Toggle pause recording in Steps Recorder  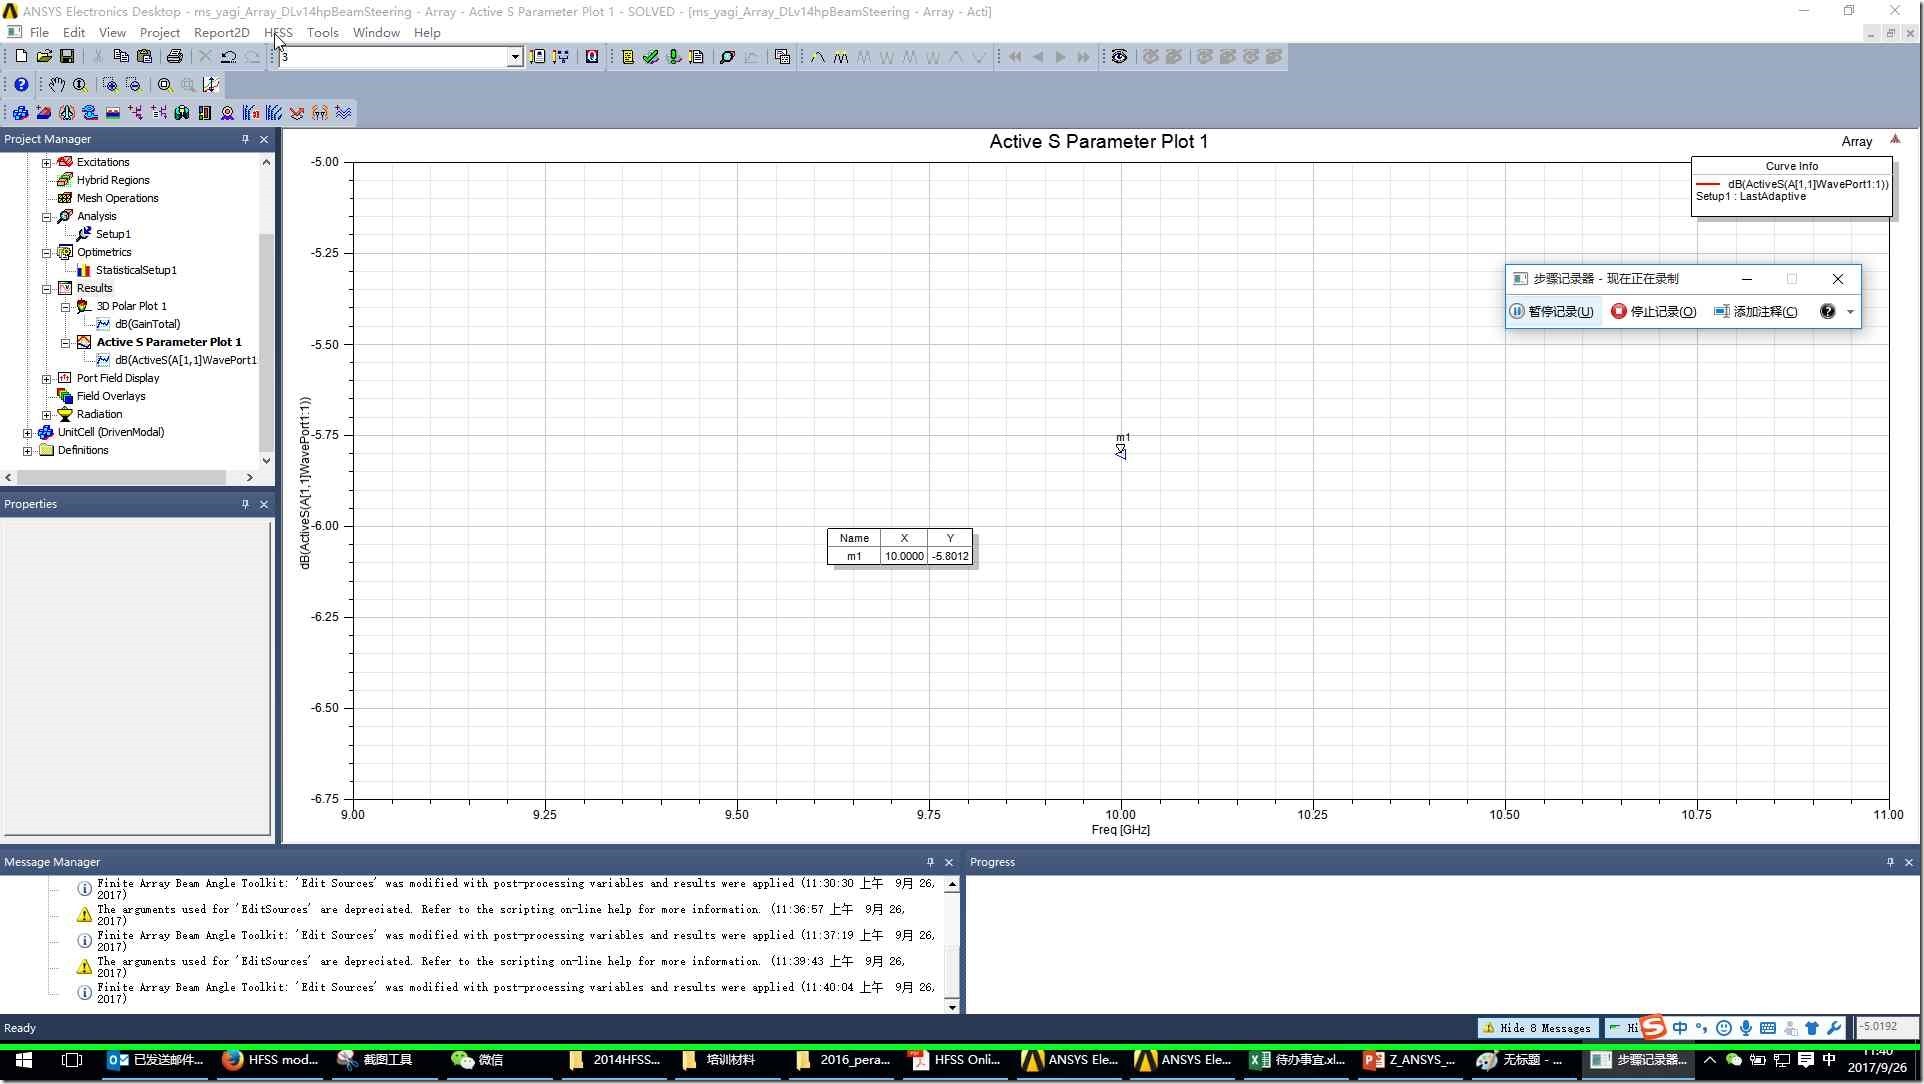tap(1551, 312)
